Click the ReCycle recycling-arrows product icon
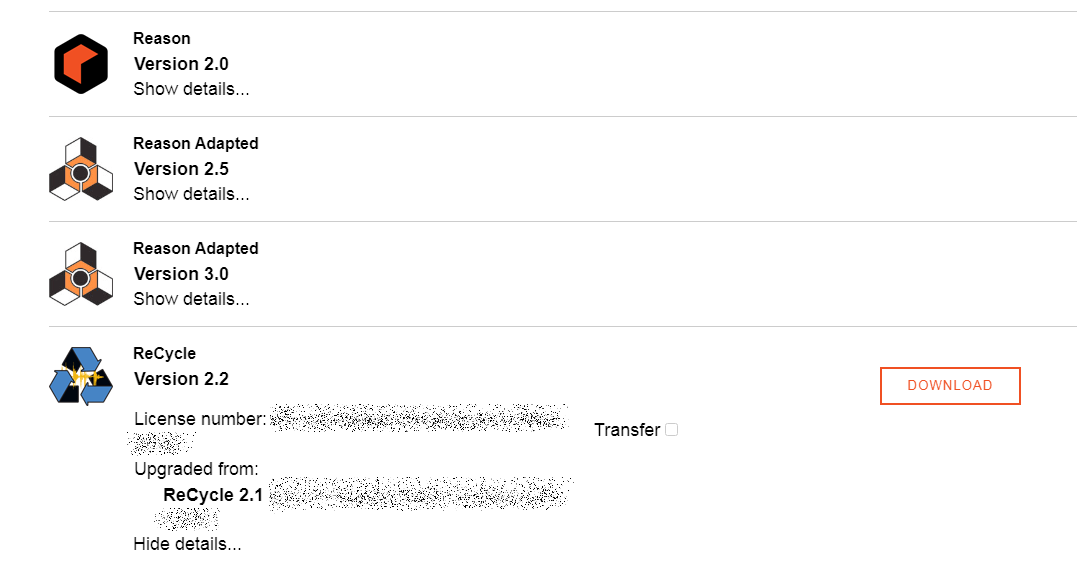The image size is (1077, 572). point(81,376)
